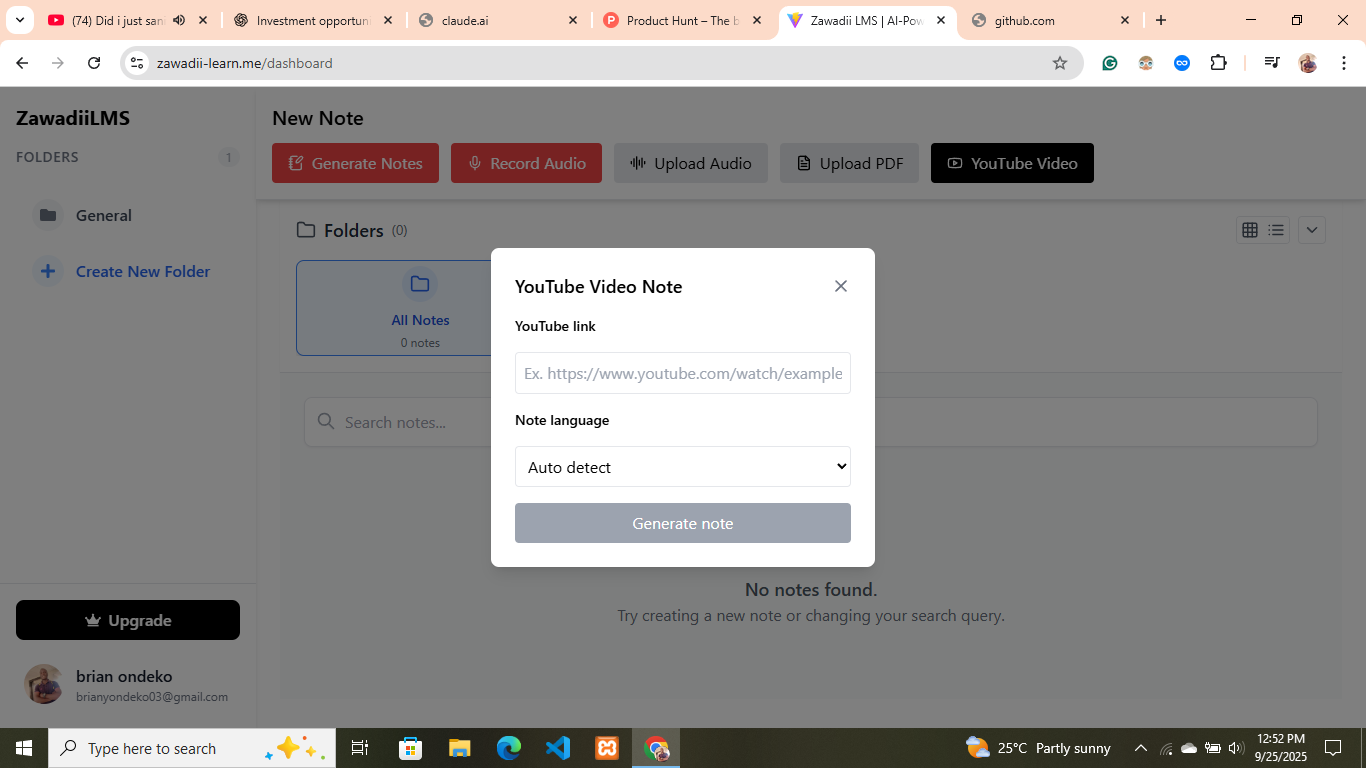
Task: Switch to the github.com tab
Action: [1052, 20]
